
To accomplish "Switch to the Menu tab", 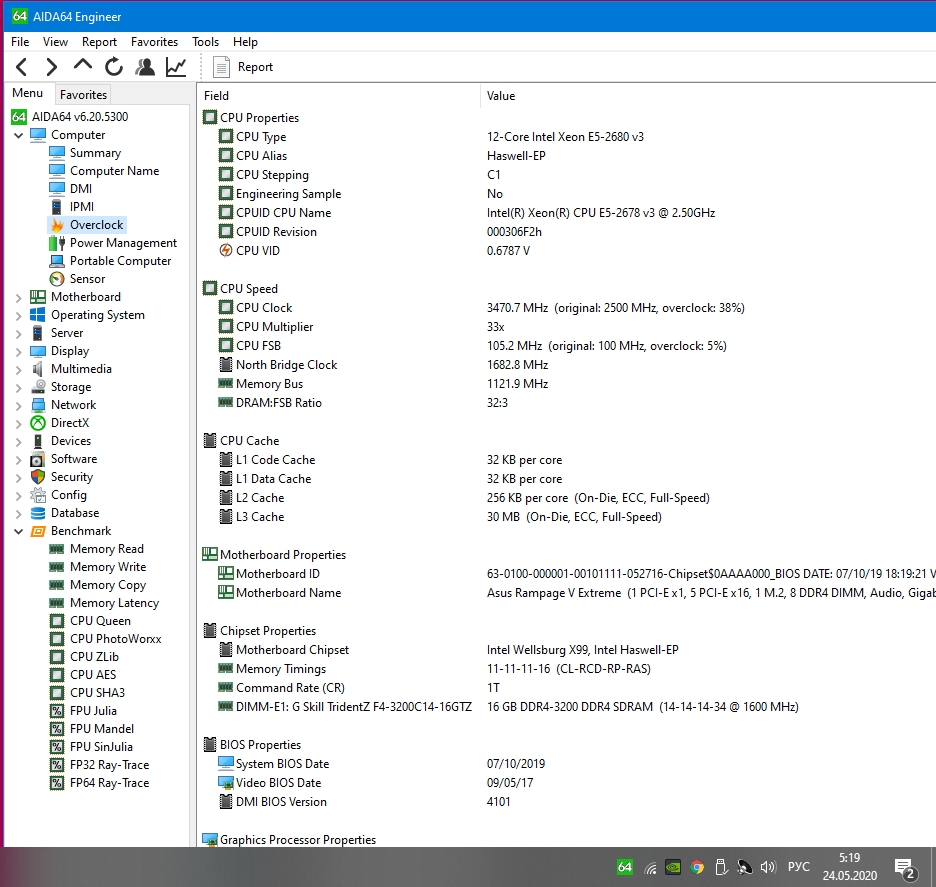I will pyautogui.click(x=27, y=93).
